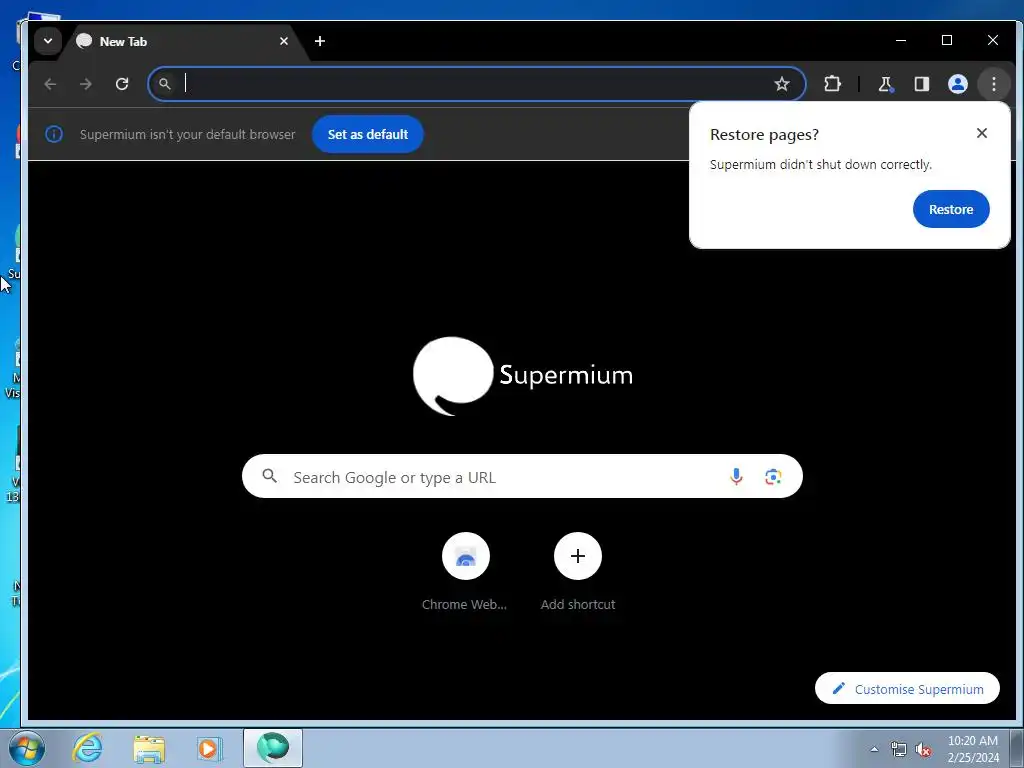This screenshot has width=1024, height=768.
Task: Select the New Tab tab
Action: click(x=182, y=41)
